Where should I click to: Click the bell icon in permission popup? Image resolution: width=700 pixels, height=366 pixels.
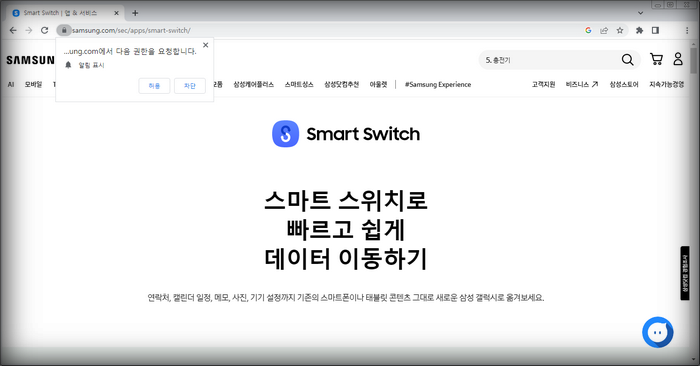[68, 65]
